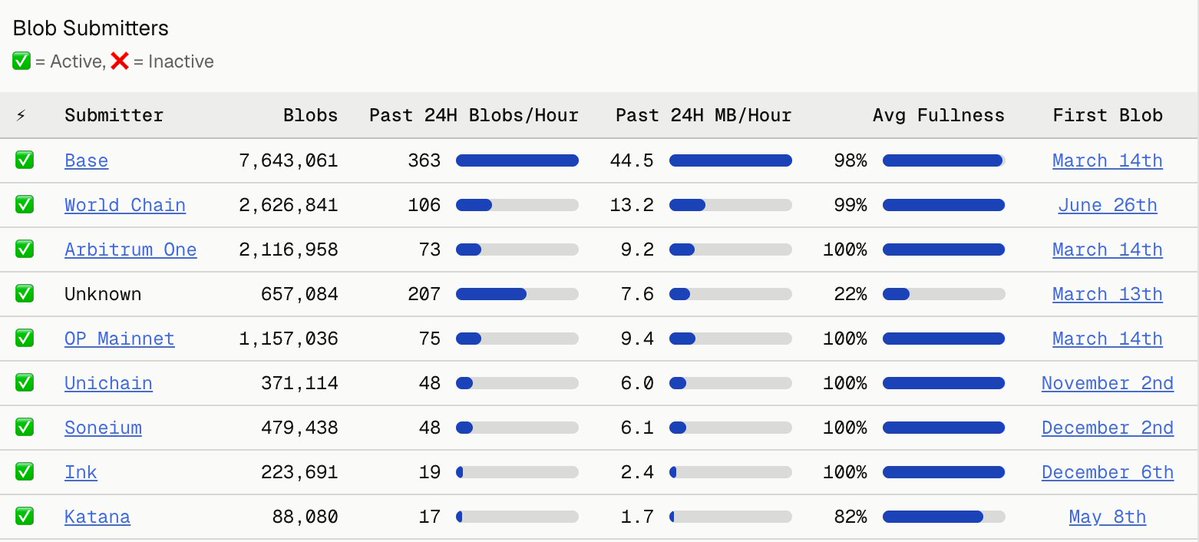Open the Base submitter link
Screen dimensions: 1199x542
click(86, 161)
